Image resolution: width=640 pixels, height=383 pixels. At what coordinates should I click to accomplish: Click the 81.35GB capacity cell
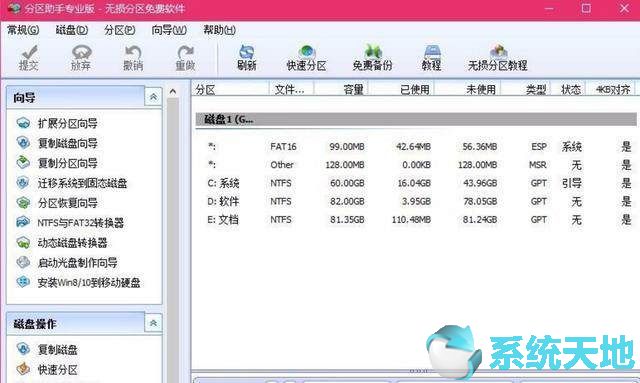347,220
